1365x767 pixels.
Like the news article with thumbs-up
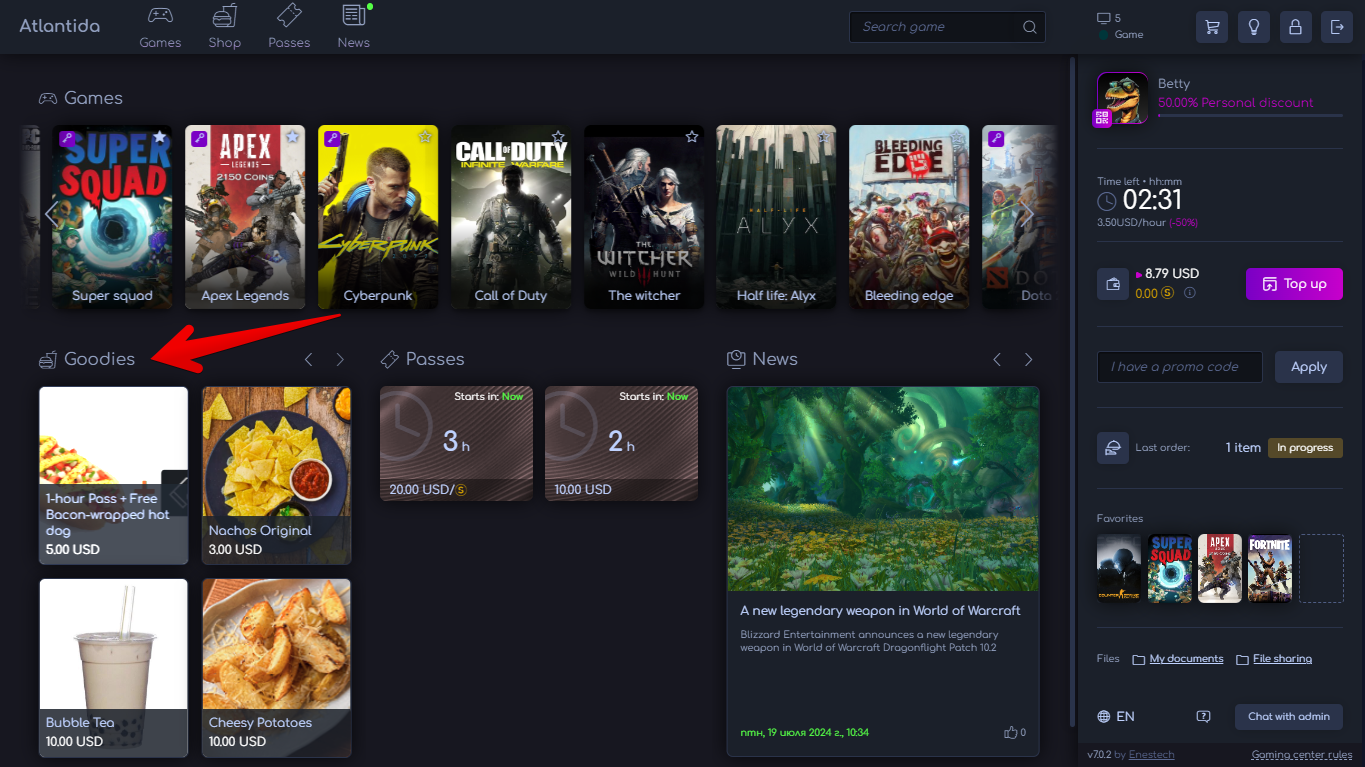[x=1011, y=732]
